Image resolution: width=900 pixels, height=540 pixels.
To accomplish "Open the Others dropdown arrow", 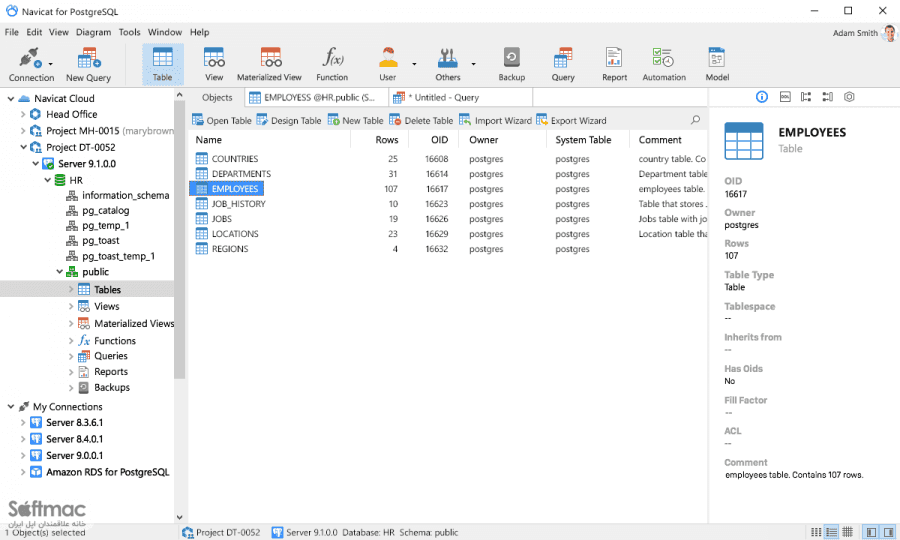I will point(474,64).
